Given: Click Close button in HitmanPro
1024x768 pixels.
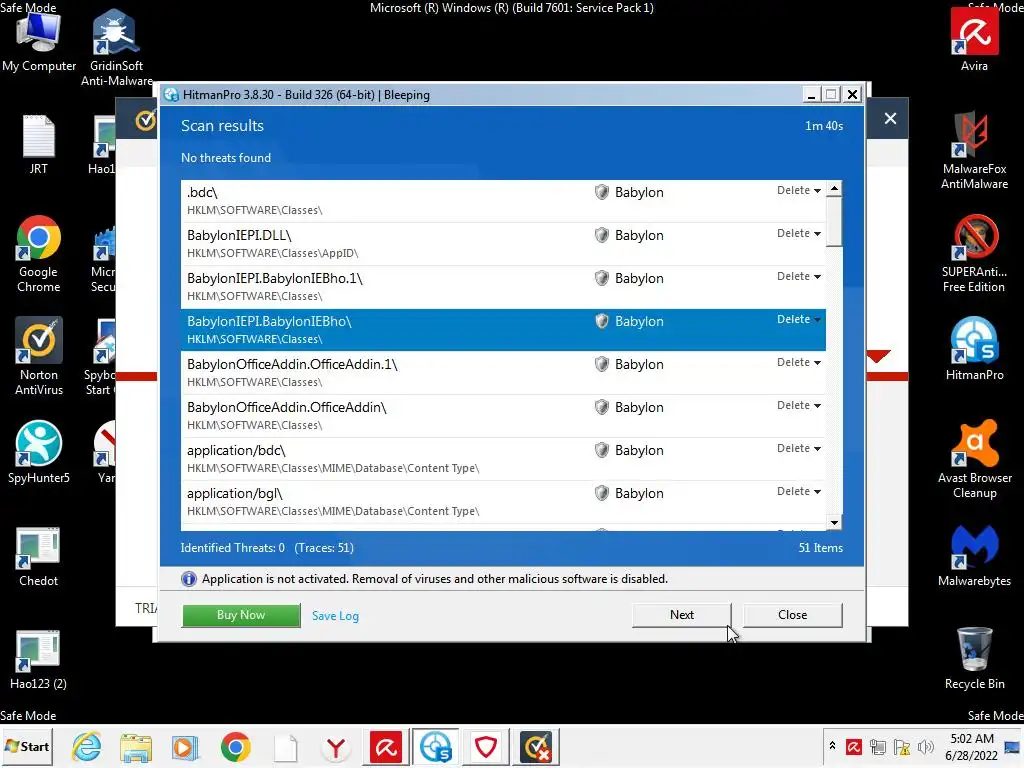Looking at the screenshot, I should click(x=792, y=615).
